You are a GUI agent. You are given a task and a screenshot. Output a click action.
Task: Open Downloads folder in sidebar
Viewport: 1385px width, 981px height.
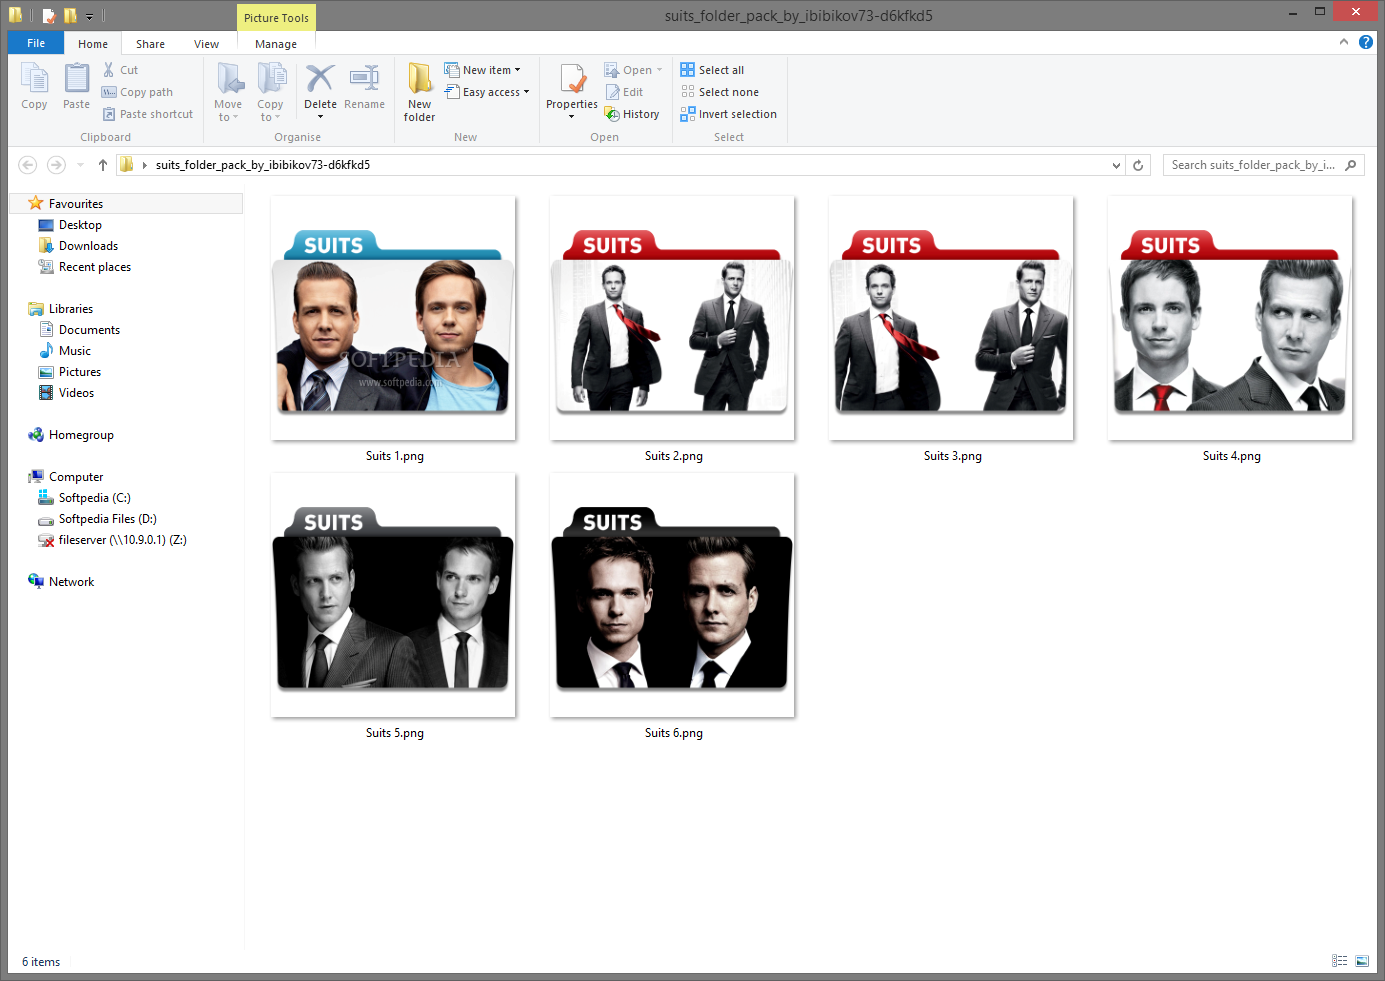88,246
